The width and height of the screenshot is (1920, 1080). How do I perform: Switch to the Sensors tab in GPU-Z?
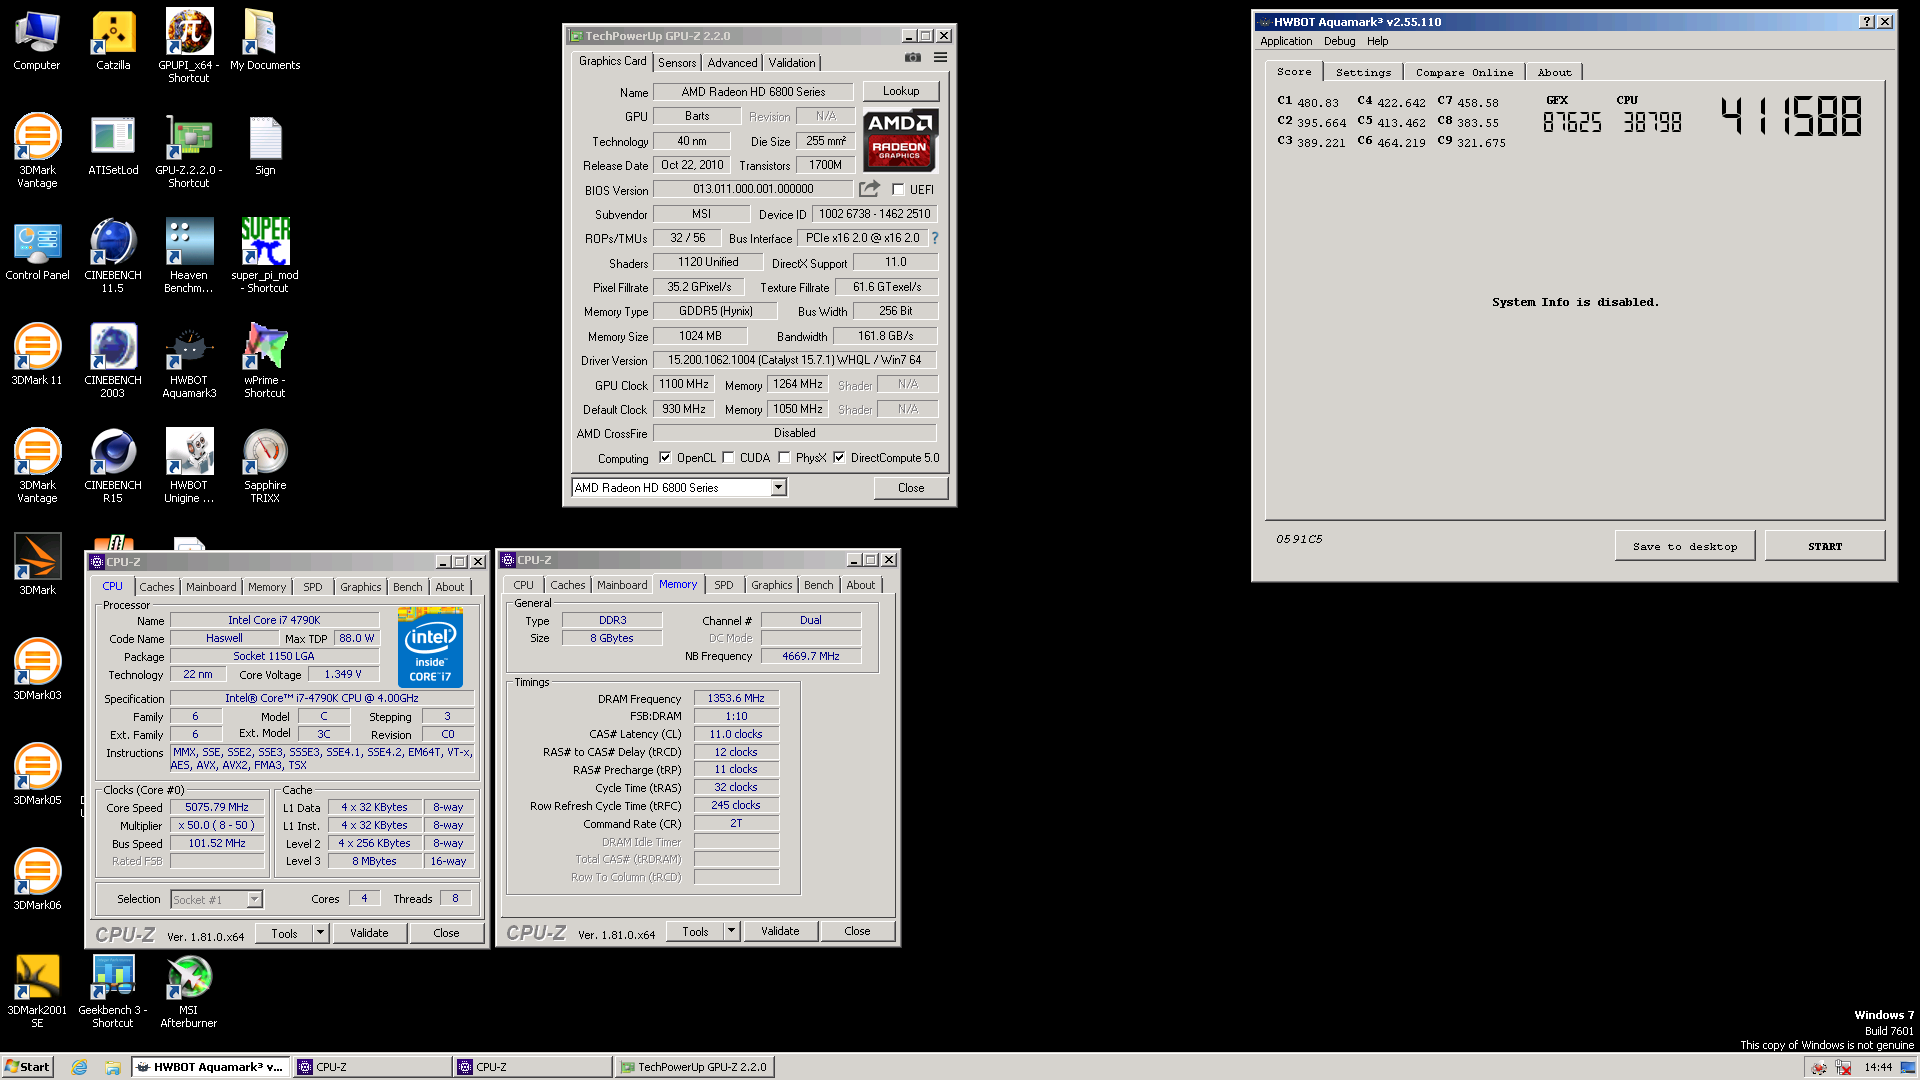click(677, 63)
